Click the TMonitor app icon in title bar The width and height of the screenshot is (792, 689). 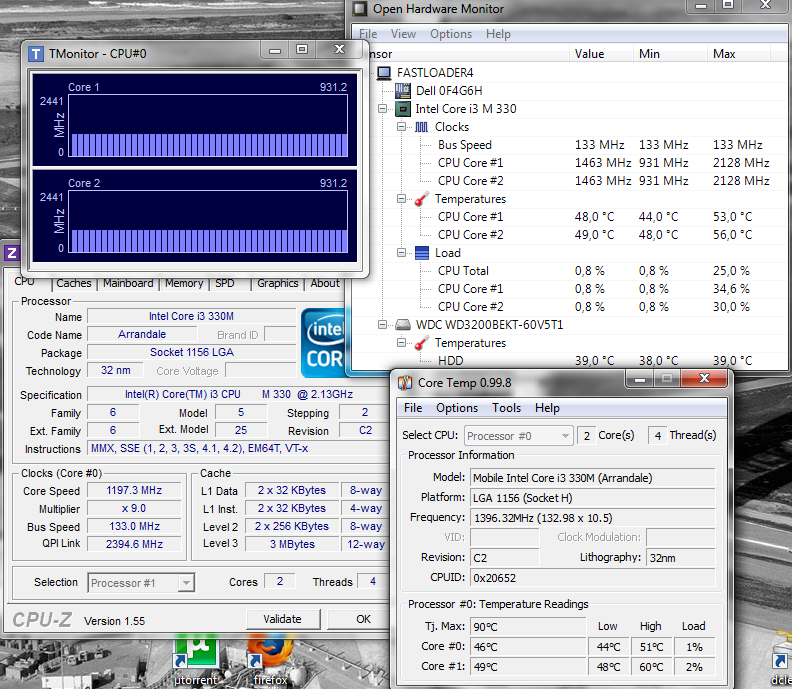pyautogui.click(x=36, y=54)
